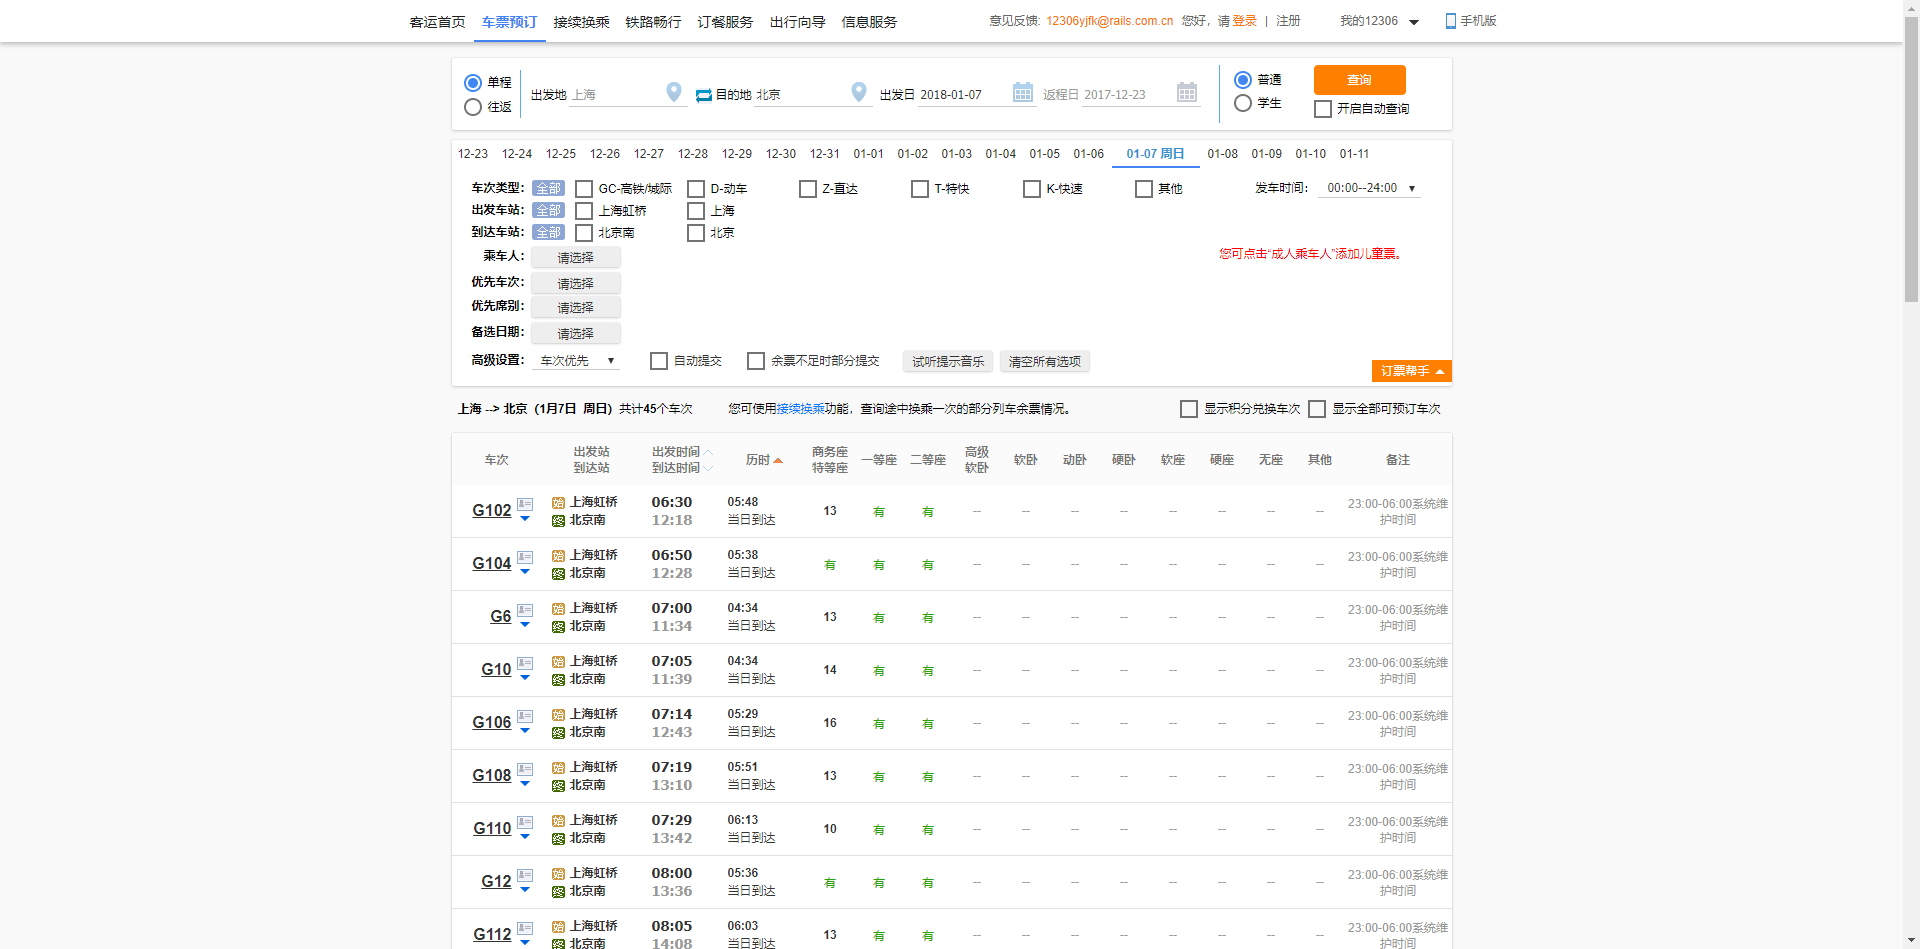The width and height of the screenshot is (1920, 949).
Task: Expand G106 stop details arrow
Action: coord(525,731)
